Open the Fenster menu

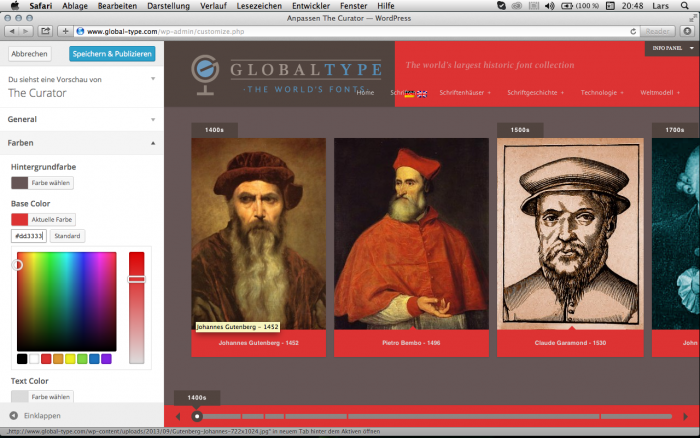353,6
